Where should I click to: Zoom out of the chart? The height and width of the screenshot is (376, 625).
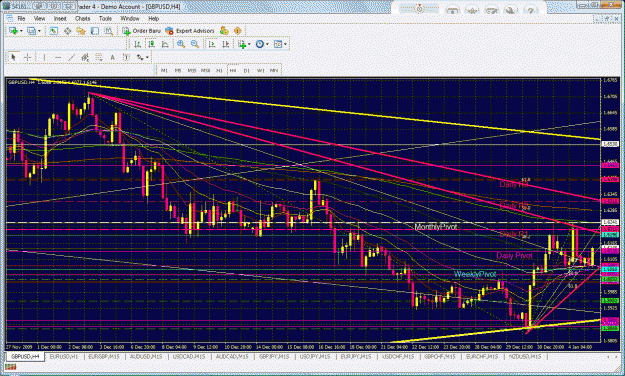click(195, 44)
